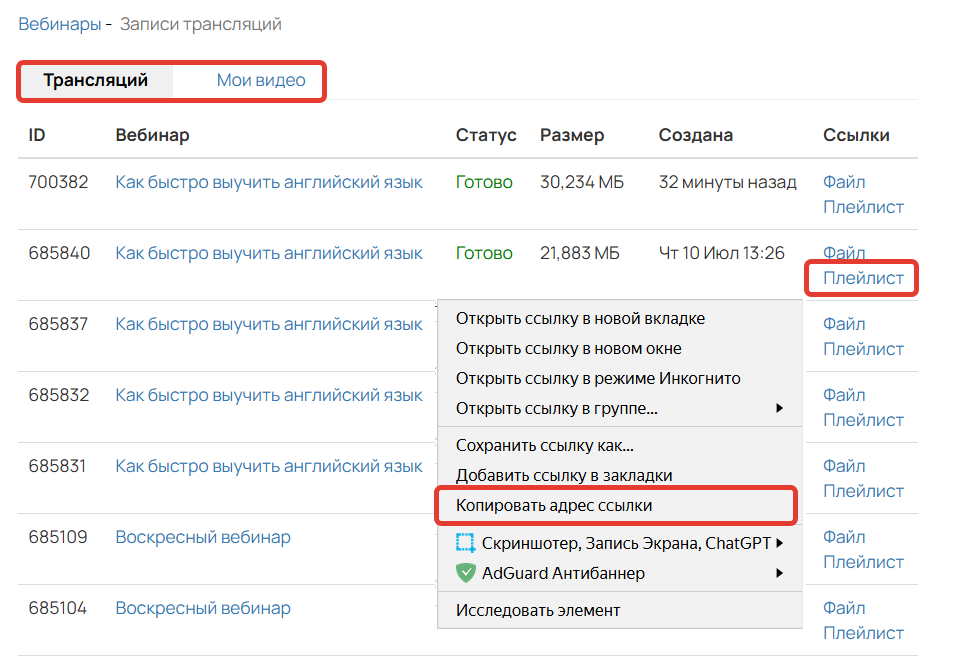The image size is (967, 658).
Task: Open link in Incognito mode
Action: click(x=598, y=378)
